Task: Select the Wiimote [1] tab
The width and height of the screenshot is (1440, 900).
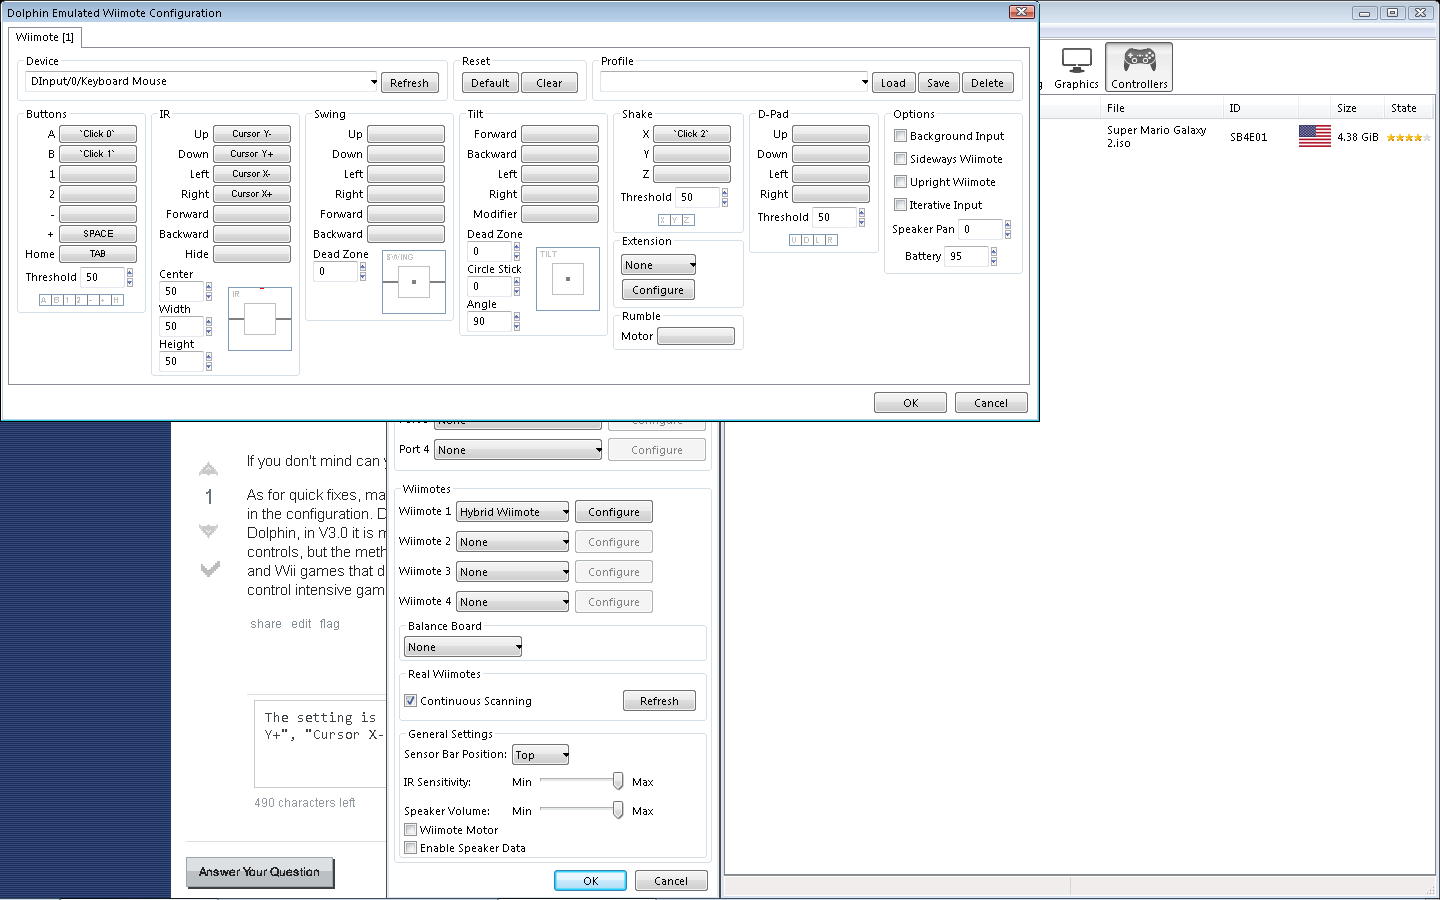Action: [45, 37]
